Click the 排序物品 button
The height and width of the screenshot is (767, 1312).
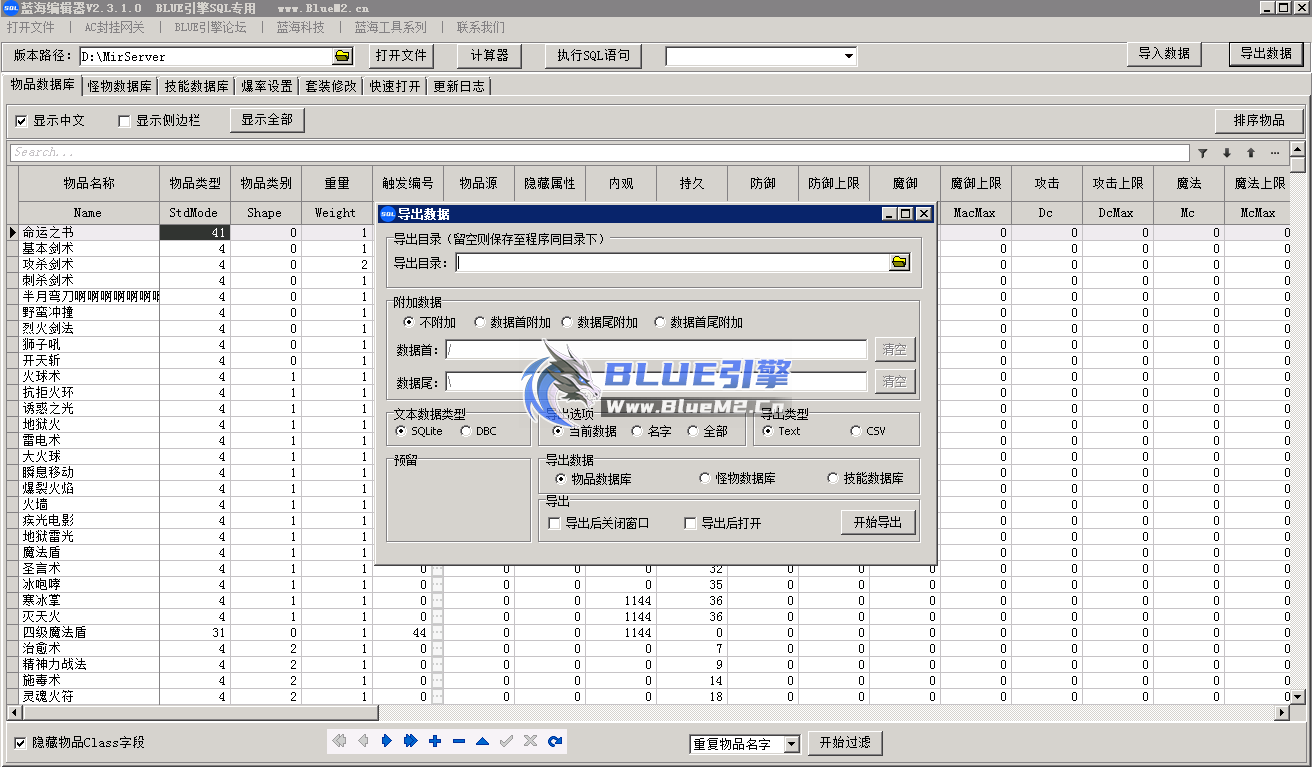[x=1259, y=121]
